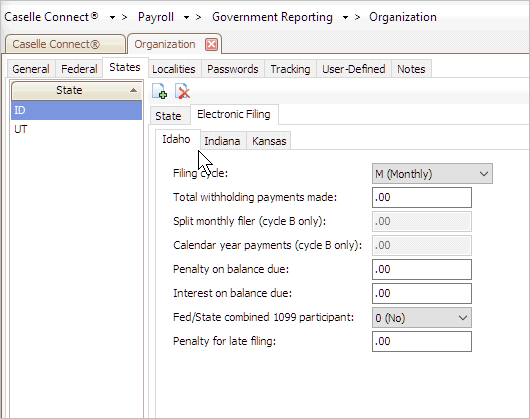
Task: Close the Organization tab
Action: (212, 44)
